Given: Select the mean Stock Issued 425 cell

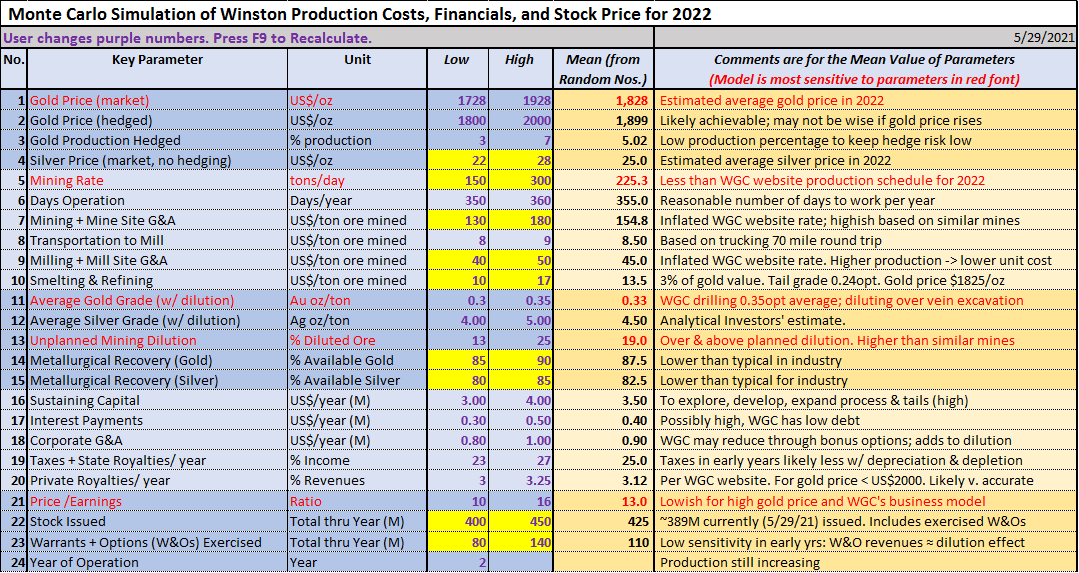Looking at the screenshot, I should point(603,522).
